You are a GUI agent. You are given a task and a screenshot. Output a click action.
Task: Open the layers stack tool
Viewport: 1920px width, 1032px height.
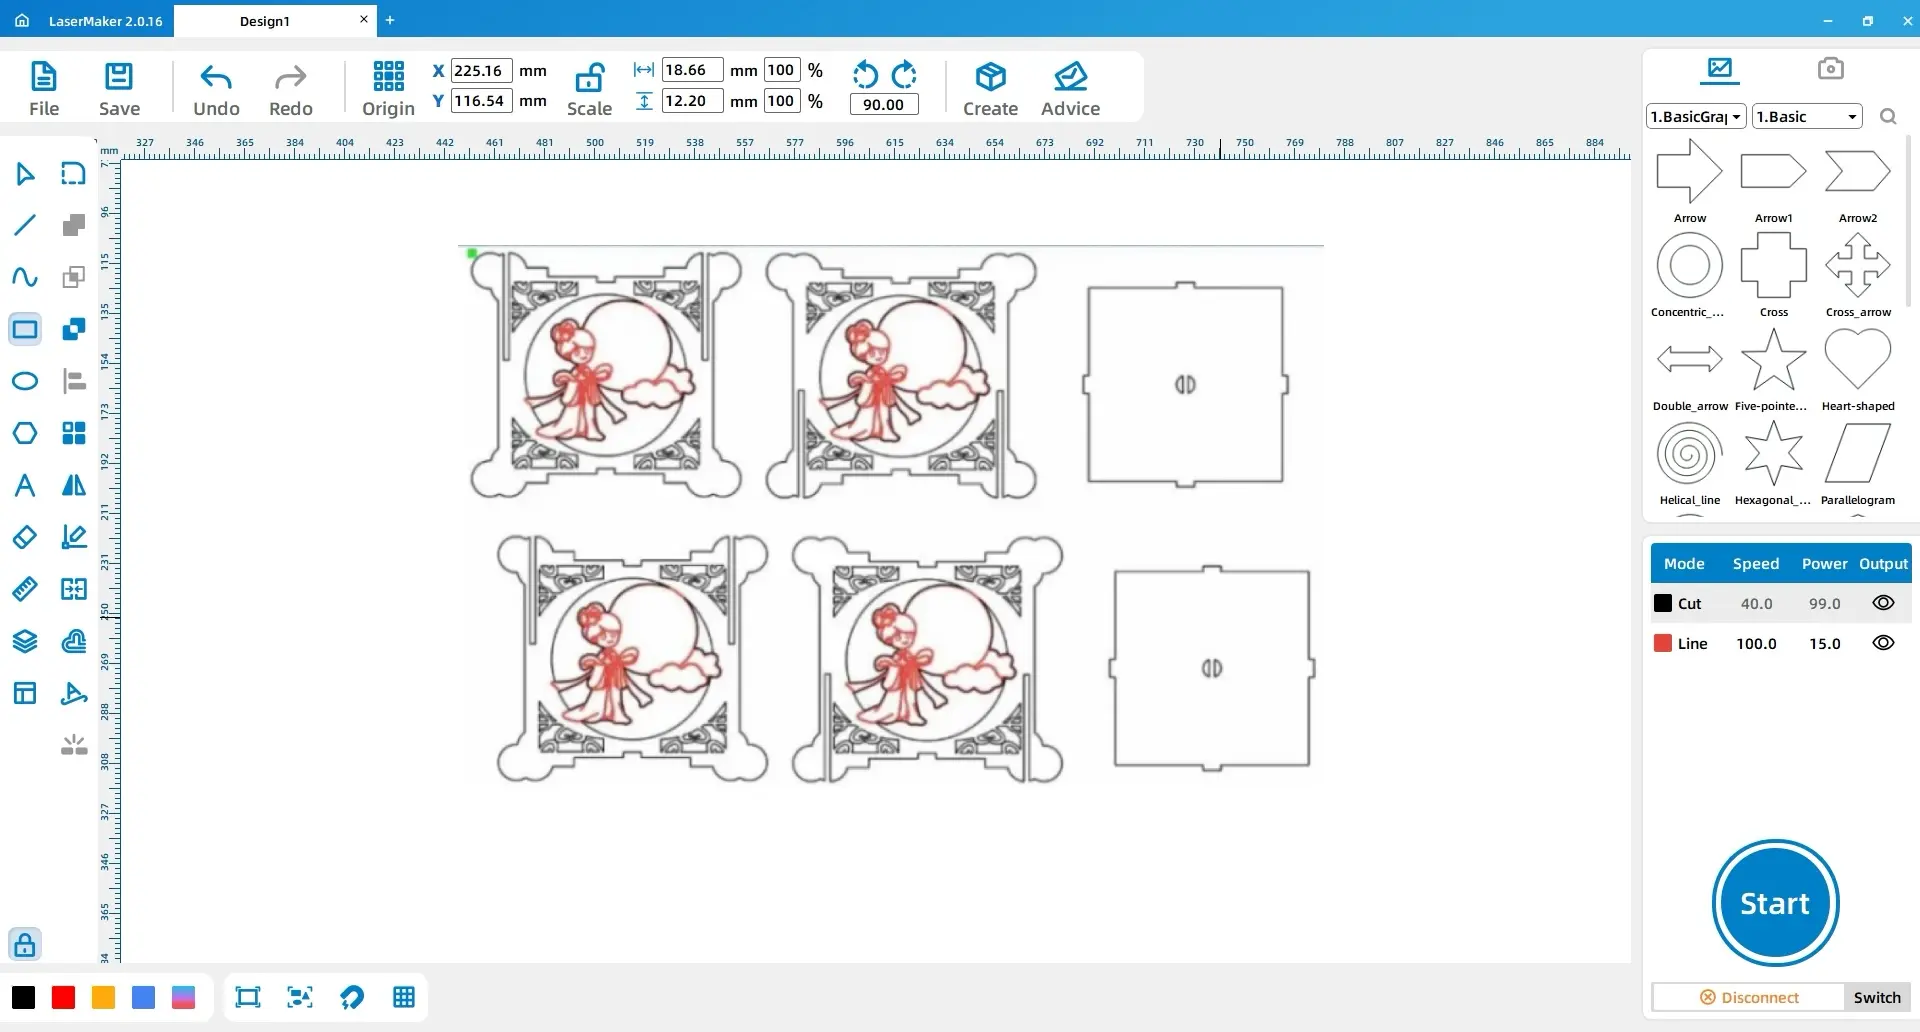(x=25, y=641)
